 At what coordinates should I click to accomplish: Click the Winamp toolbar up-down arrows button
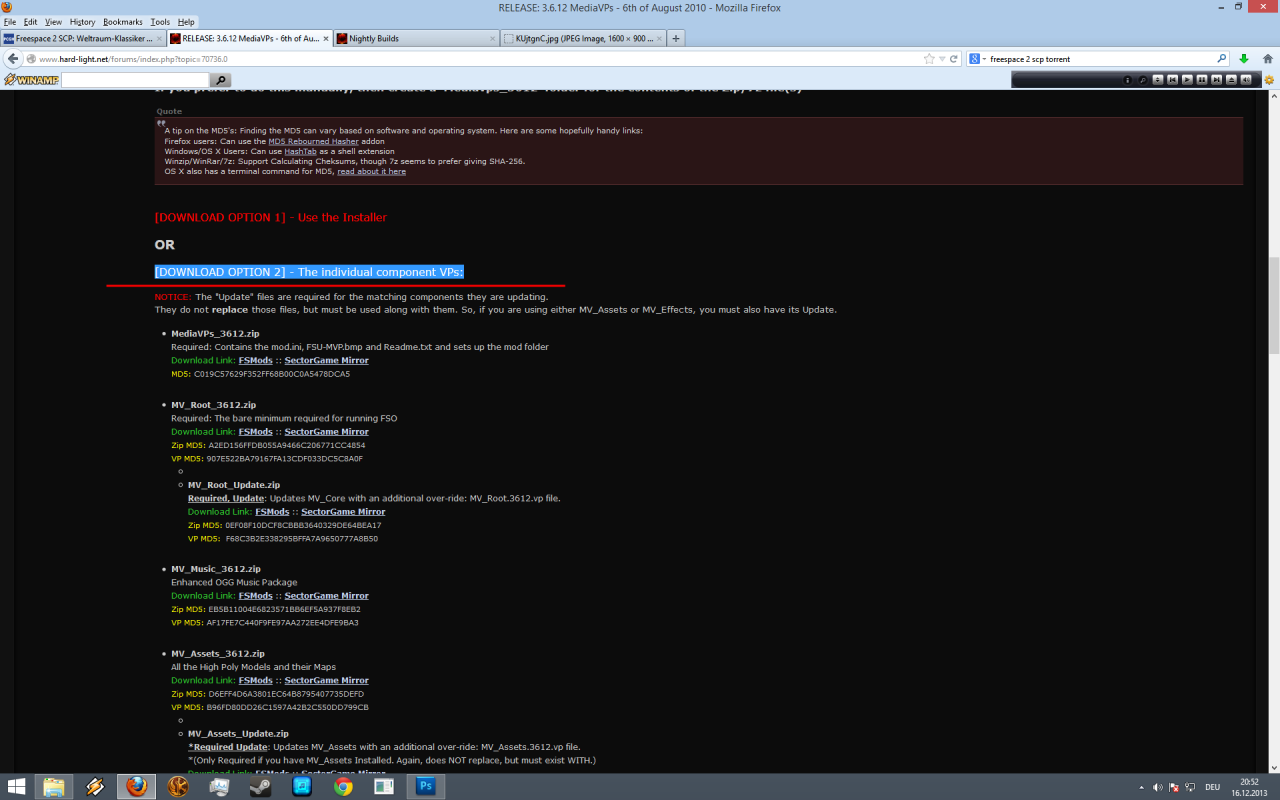[1158, 79]
